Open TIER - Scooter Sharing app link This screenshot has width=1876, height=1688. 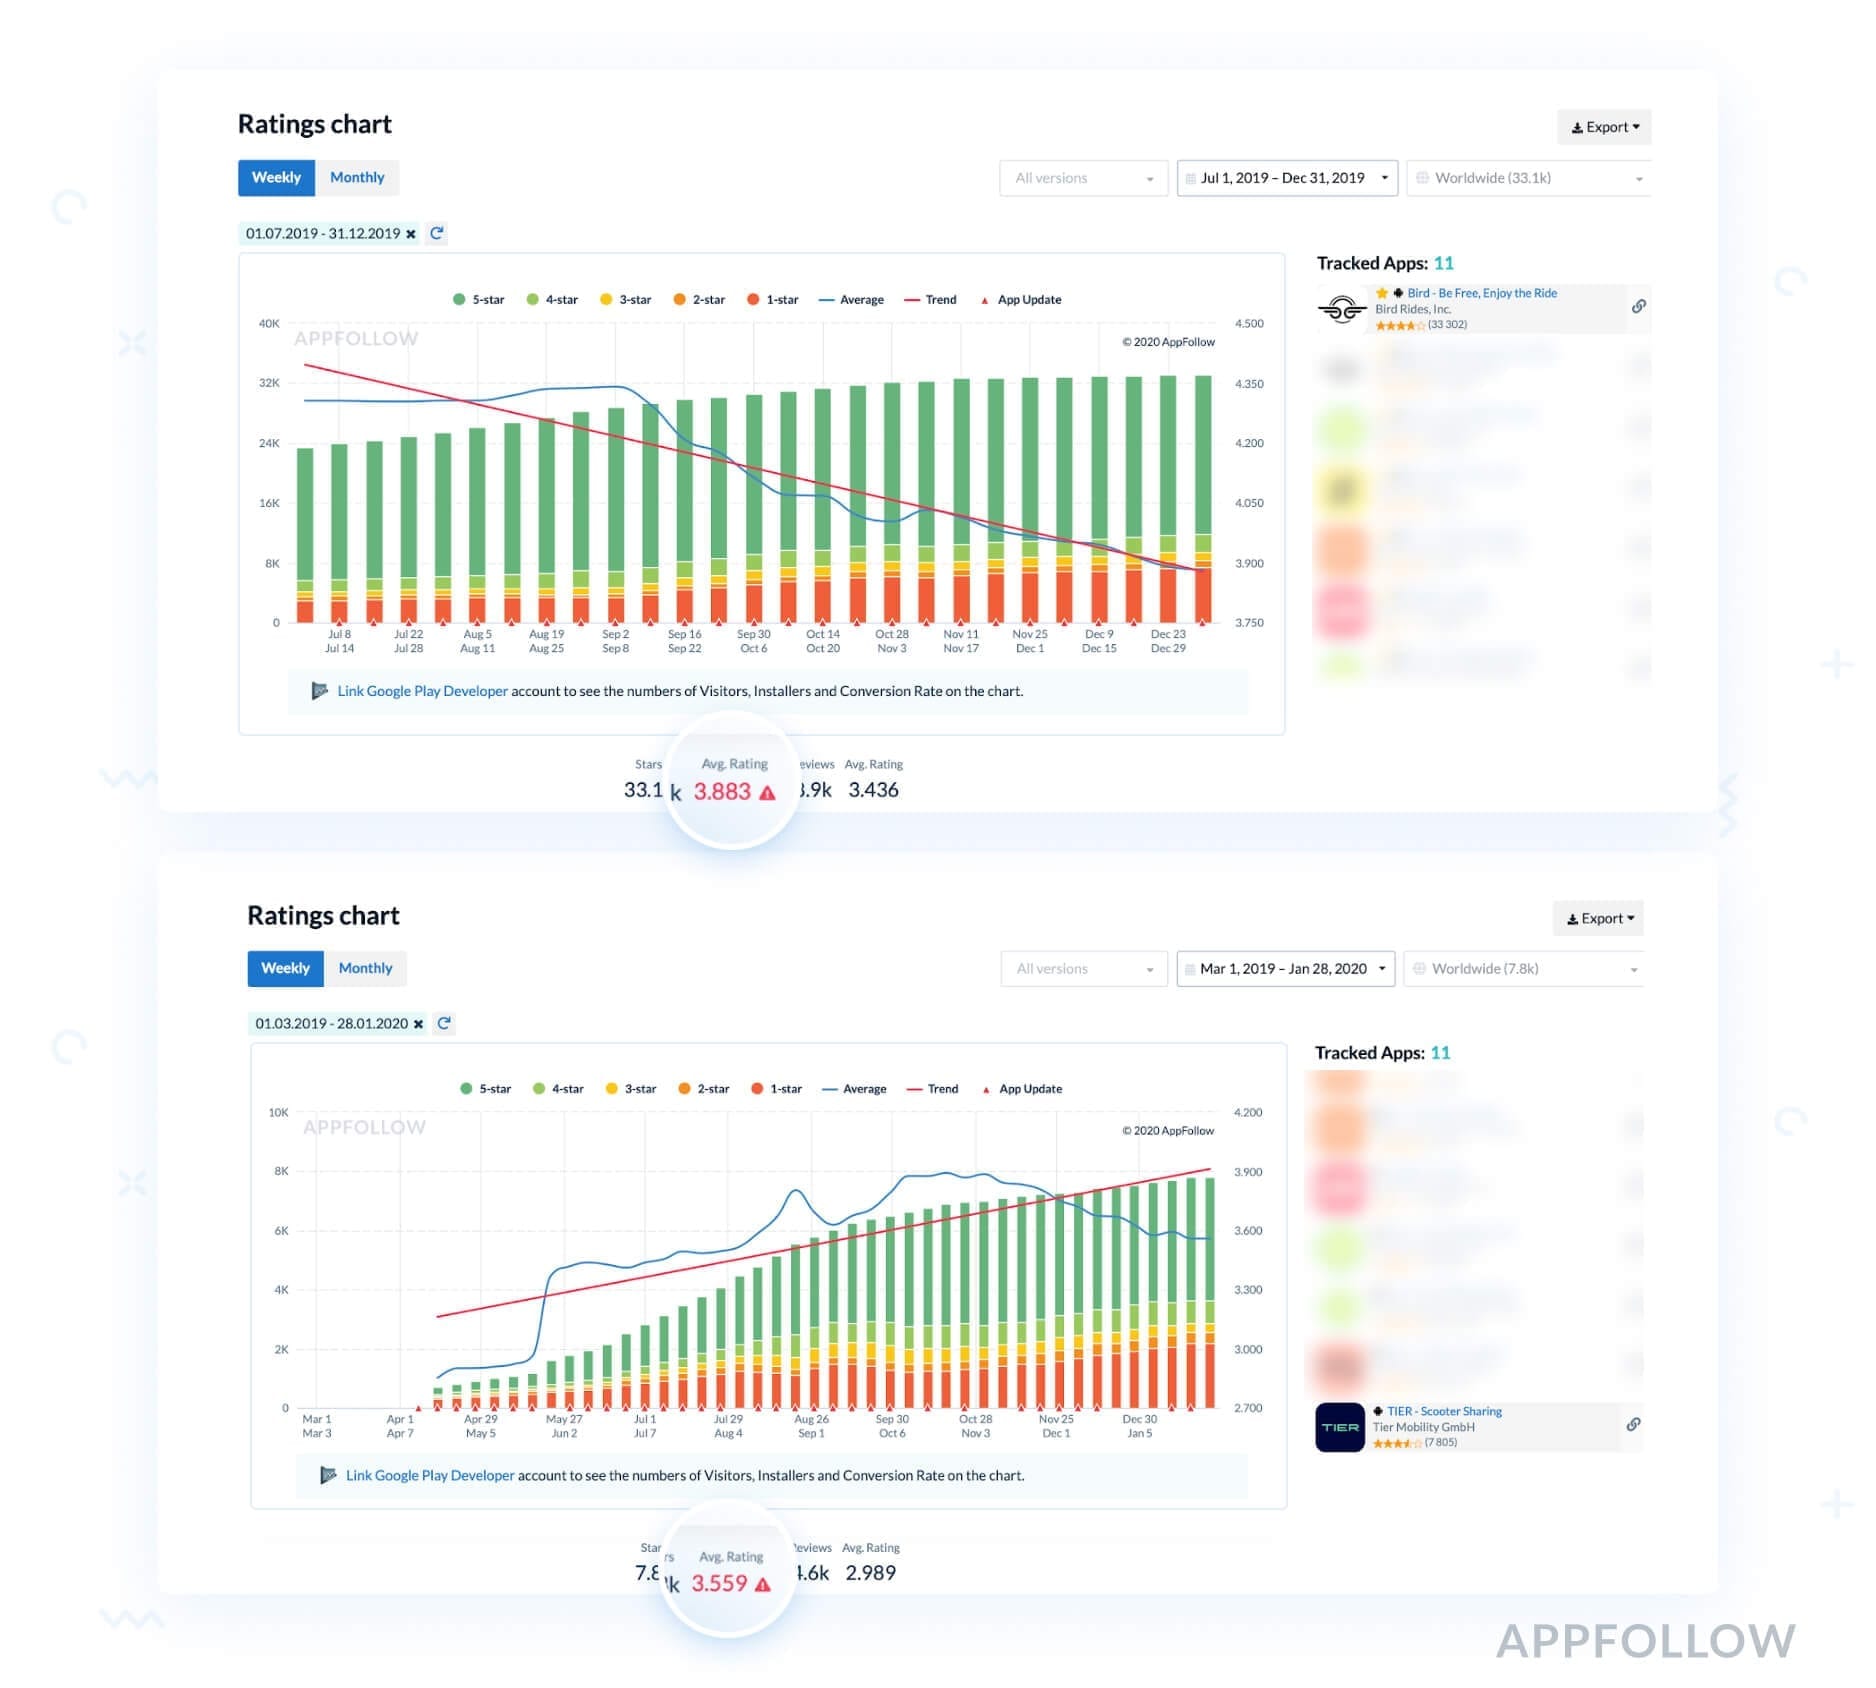1444,1411
